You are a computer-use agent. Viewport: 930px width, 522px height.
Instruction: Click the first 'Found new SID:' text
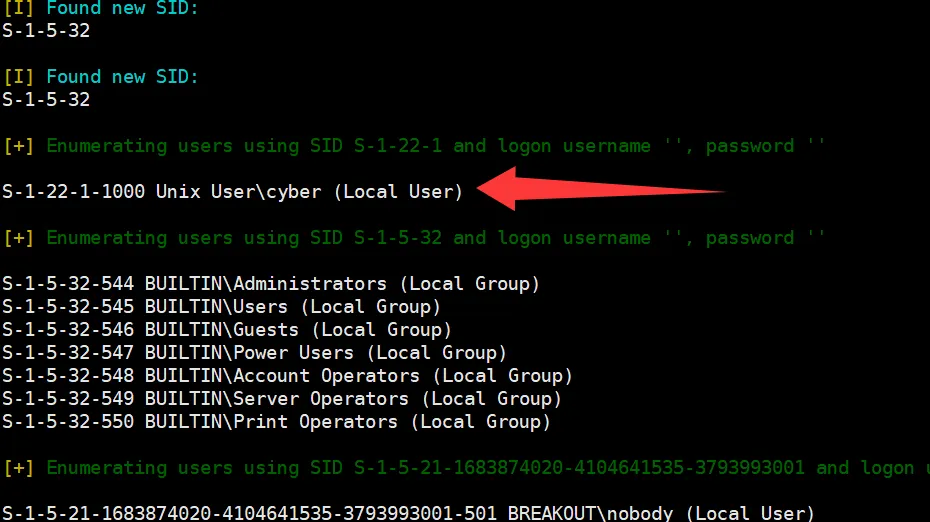pyautogui.click(x=122, y=8)
